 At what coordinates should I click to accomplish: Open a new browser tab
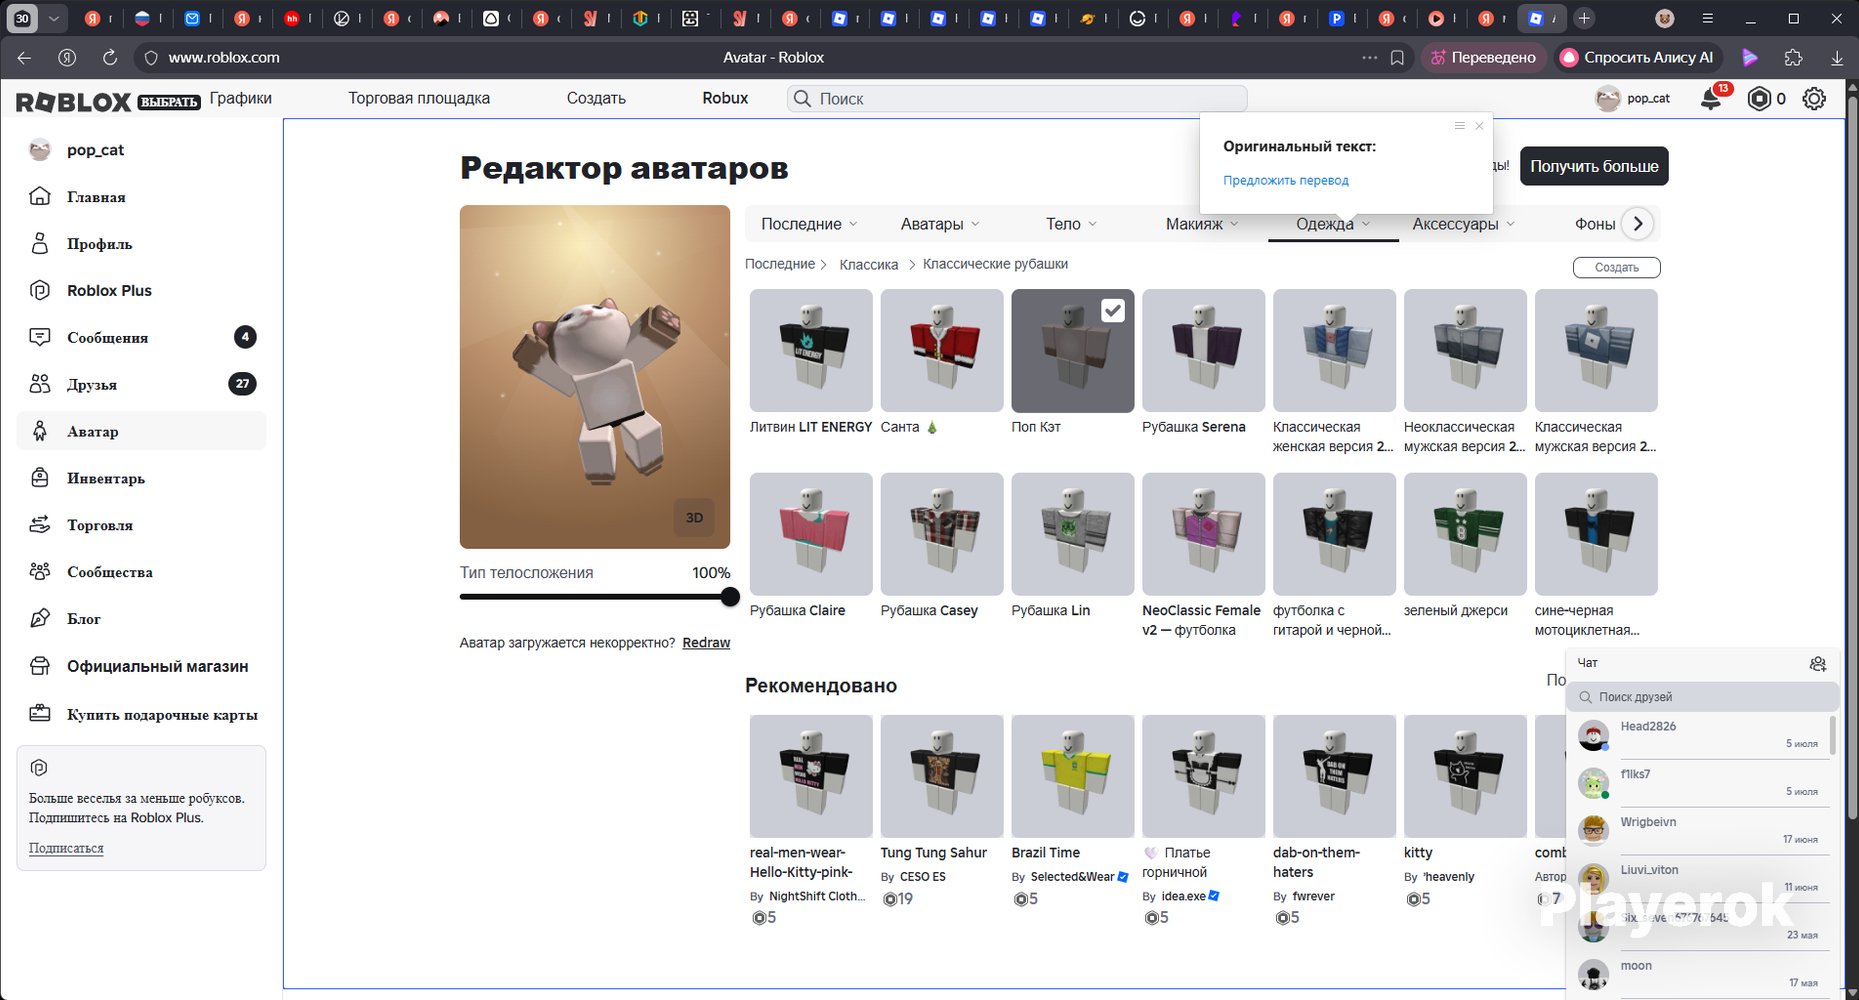click(x=1584, y=18)
